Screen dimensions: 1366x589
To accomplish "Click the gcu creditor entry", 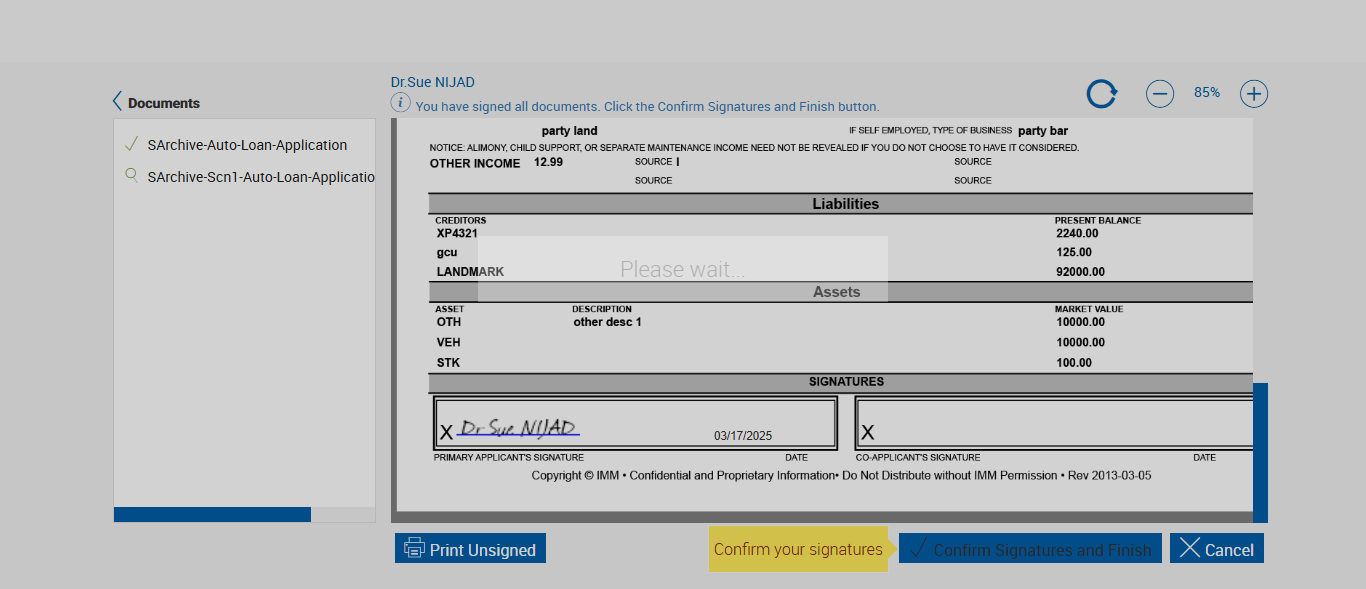I will [447, 253].
